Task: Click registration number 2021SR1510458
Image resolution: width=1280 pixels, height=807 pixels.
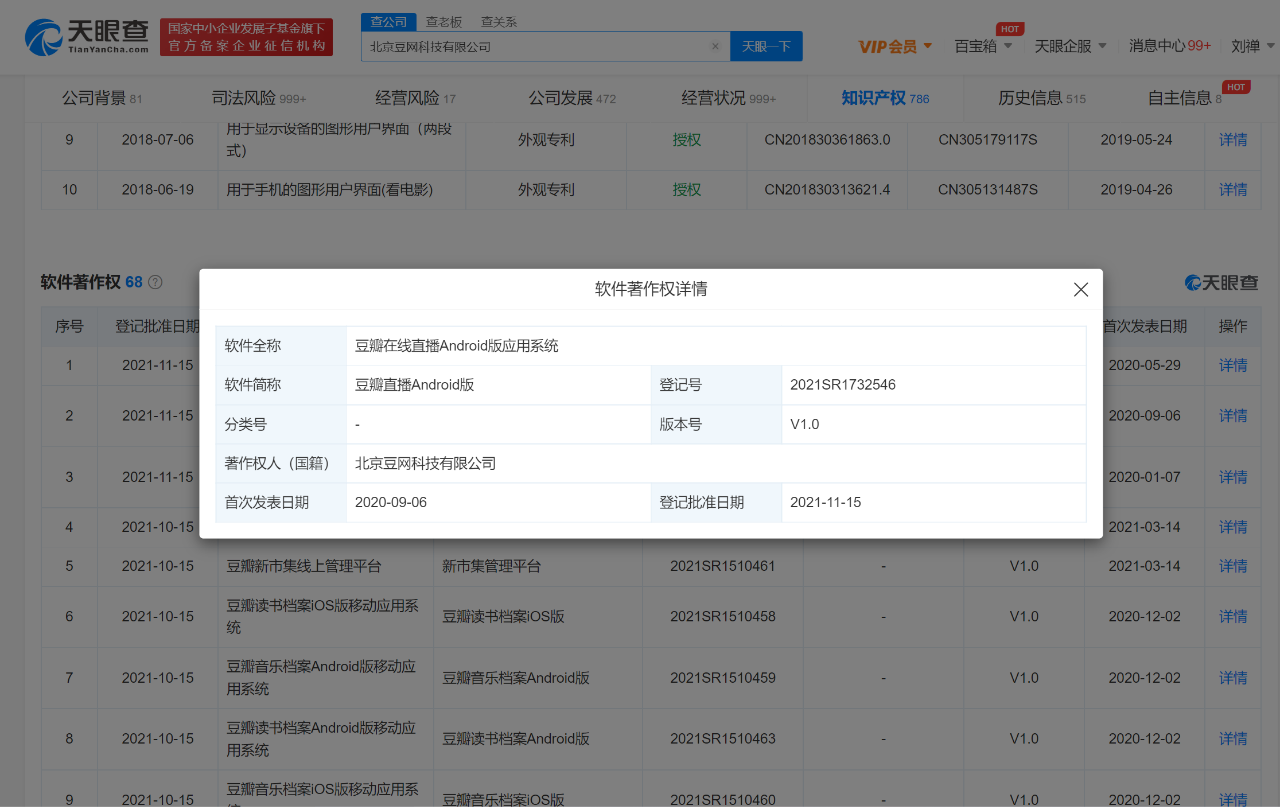Action: pyautogui.click(x=723, y=617)
